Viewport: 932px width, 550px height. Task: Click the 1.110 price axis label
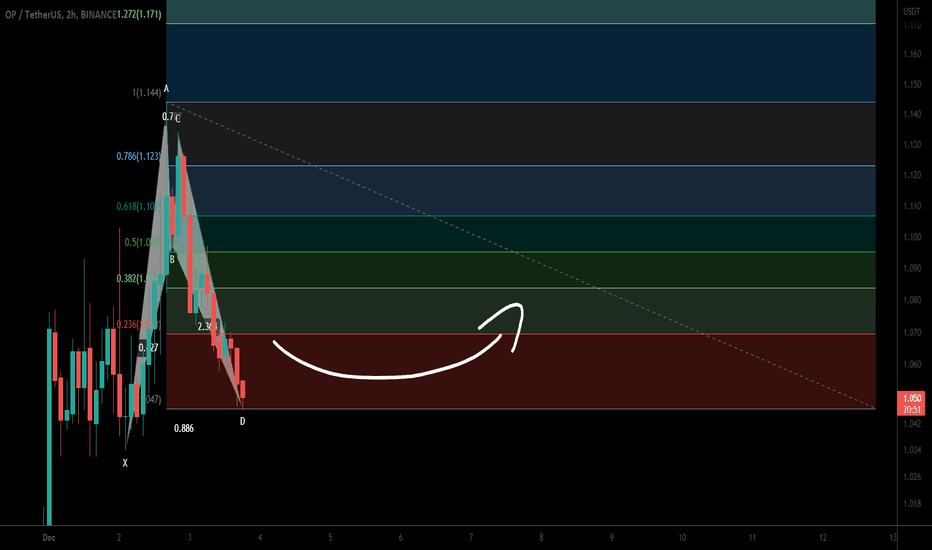click(x=912, y=206)
